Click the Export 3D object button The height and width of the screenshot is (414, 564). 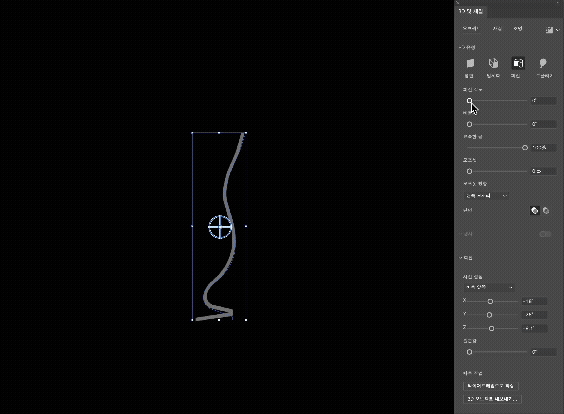(492, 399)
